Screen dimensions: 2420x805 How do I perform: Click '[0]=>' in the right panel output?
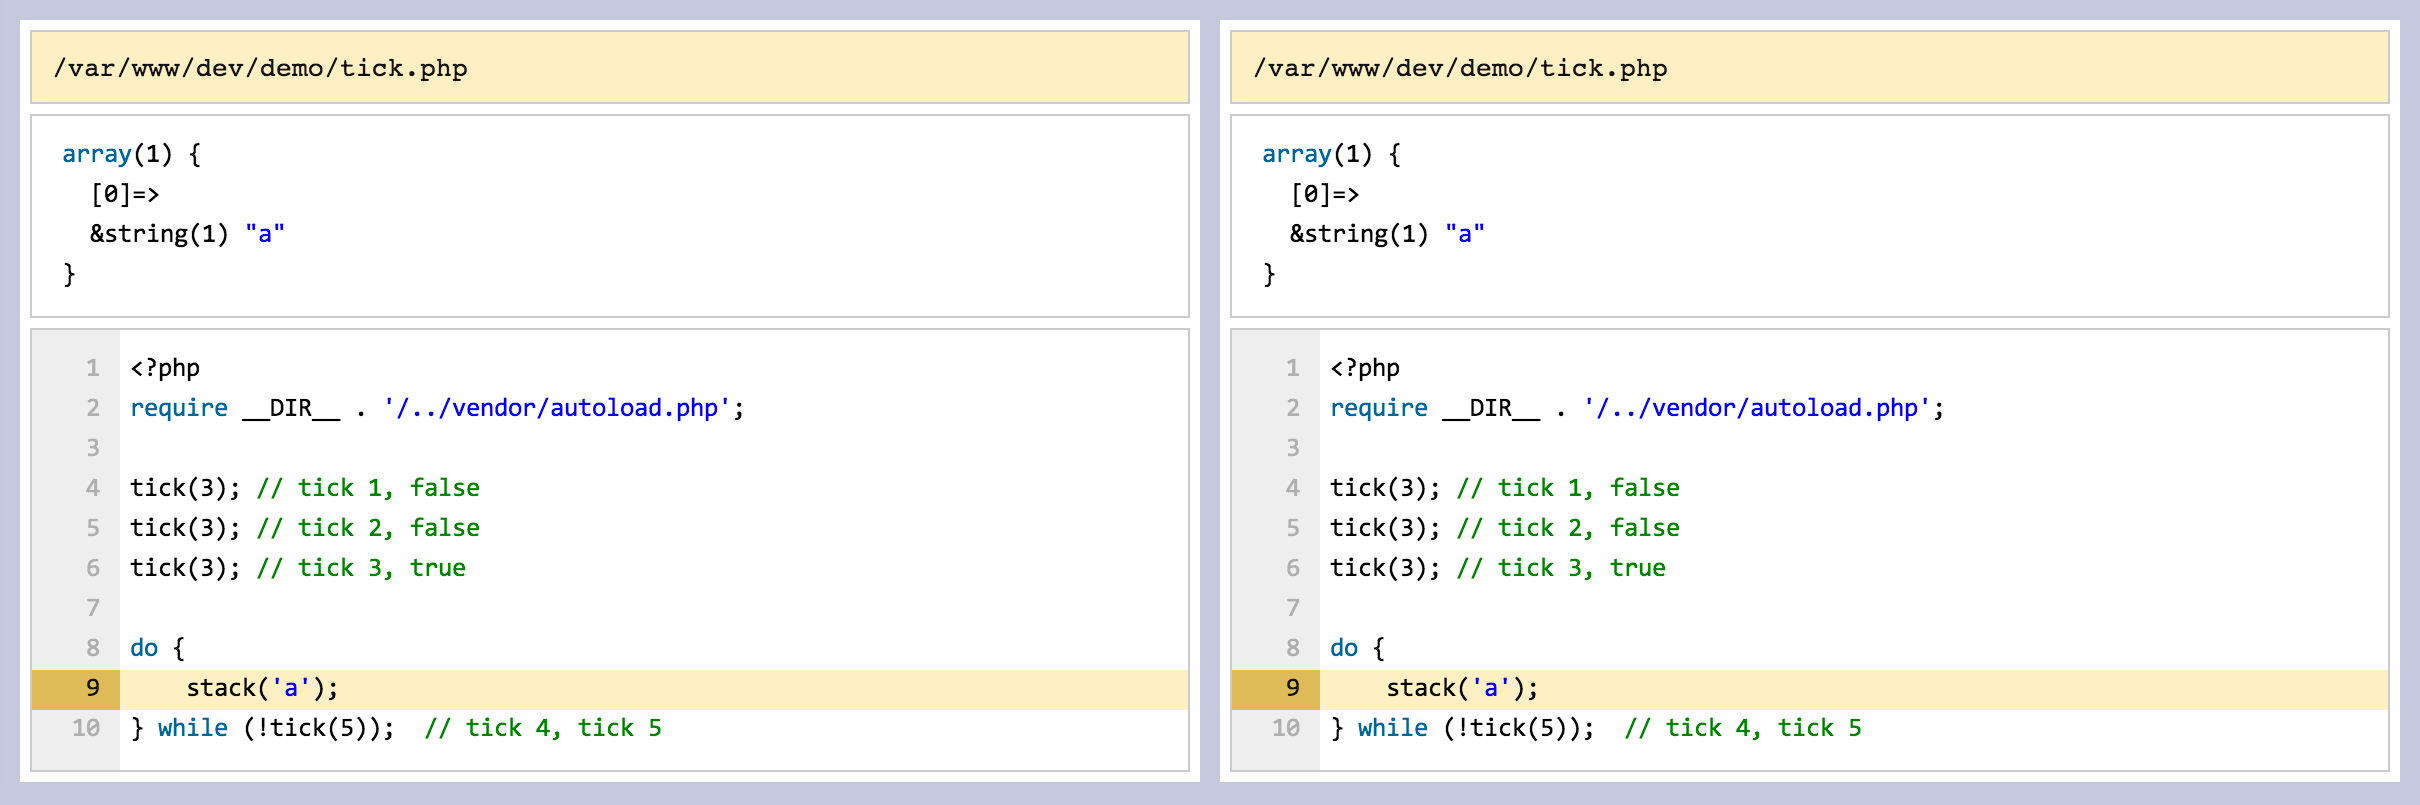point(1325,194)
